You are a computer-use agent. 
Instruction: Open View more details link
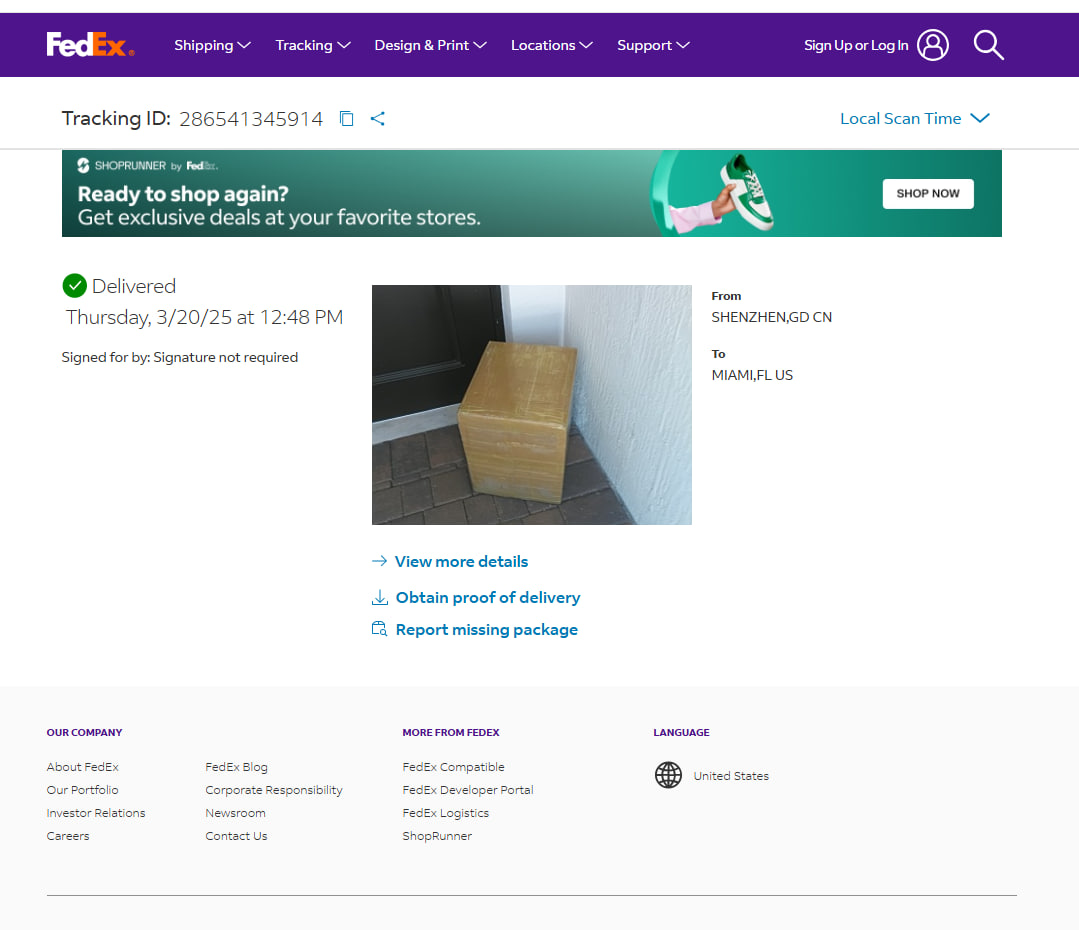tap(460, 562)
